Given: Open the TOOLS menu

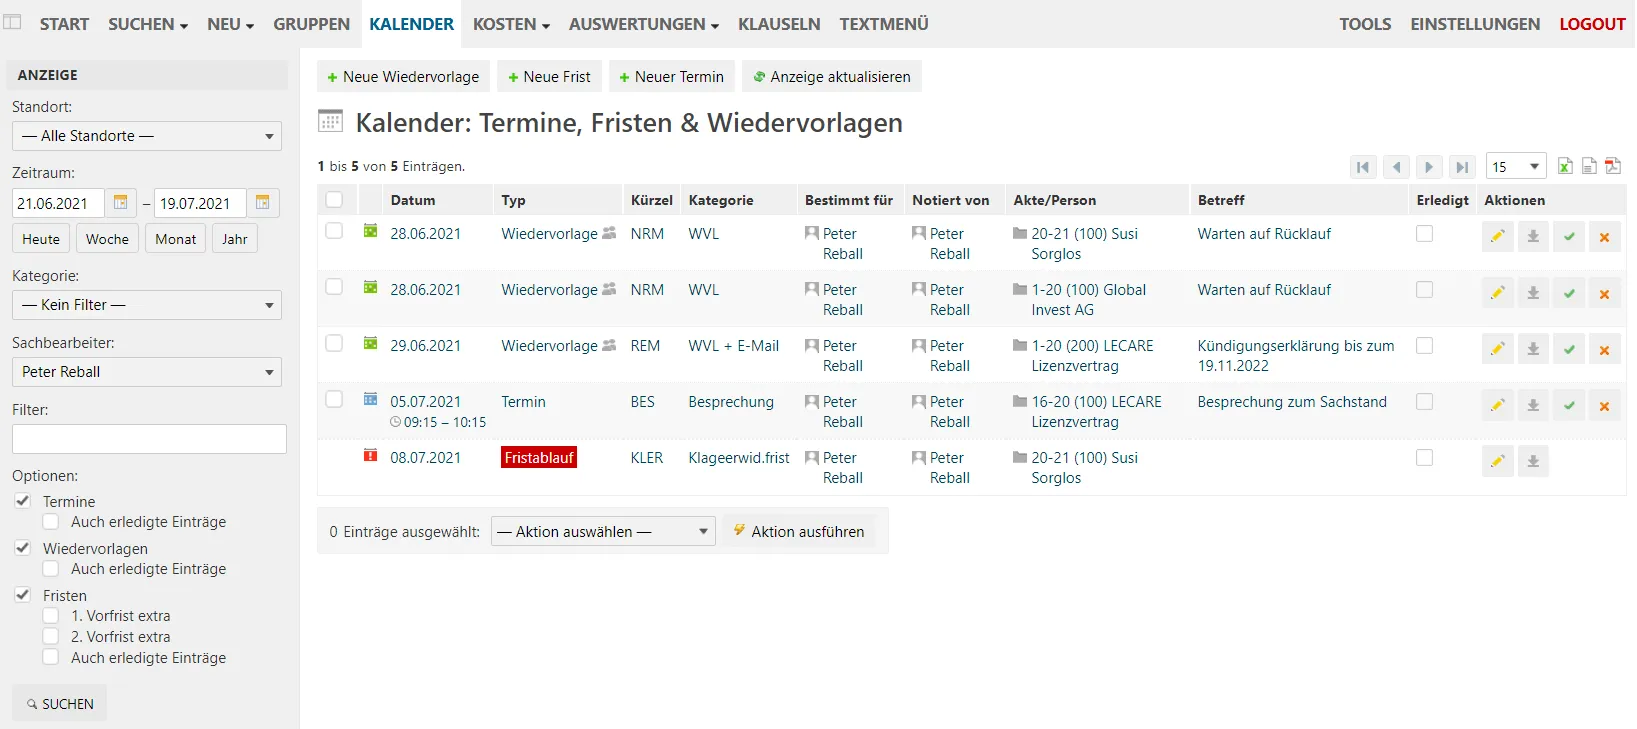Looking at the screenshot, I should click(x=1365, y=24).
